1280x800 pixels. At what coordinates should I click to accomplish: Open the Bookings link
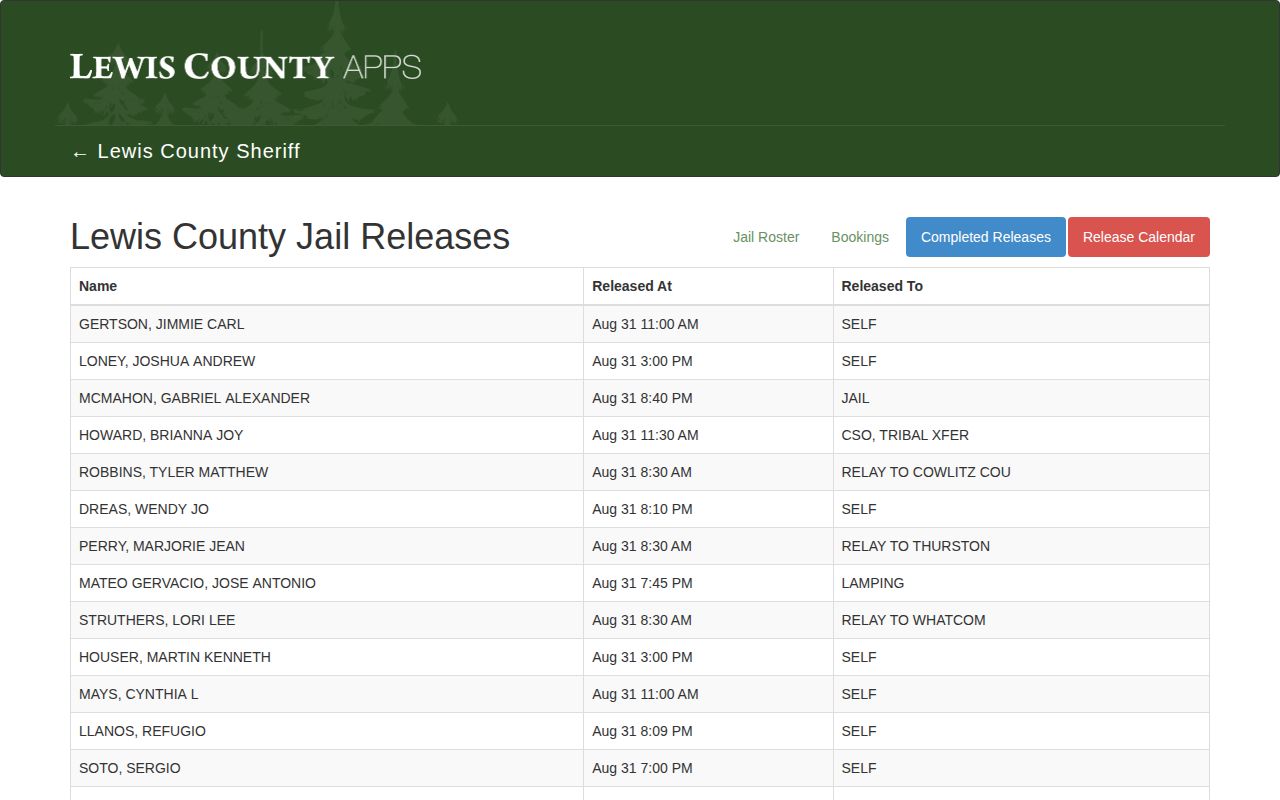tap(860, 237)
